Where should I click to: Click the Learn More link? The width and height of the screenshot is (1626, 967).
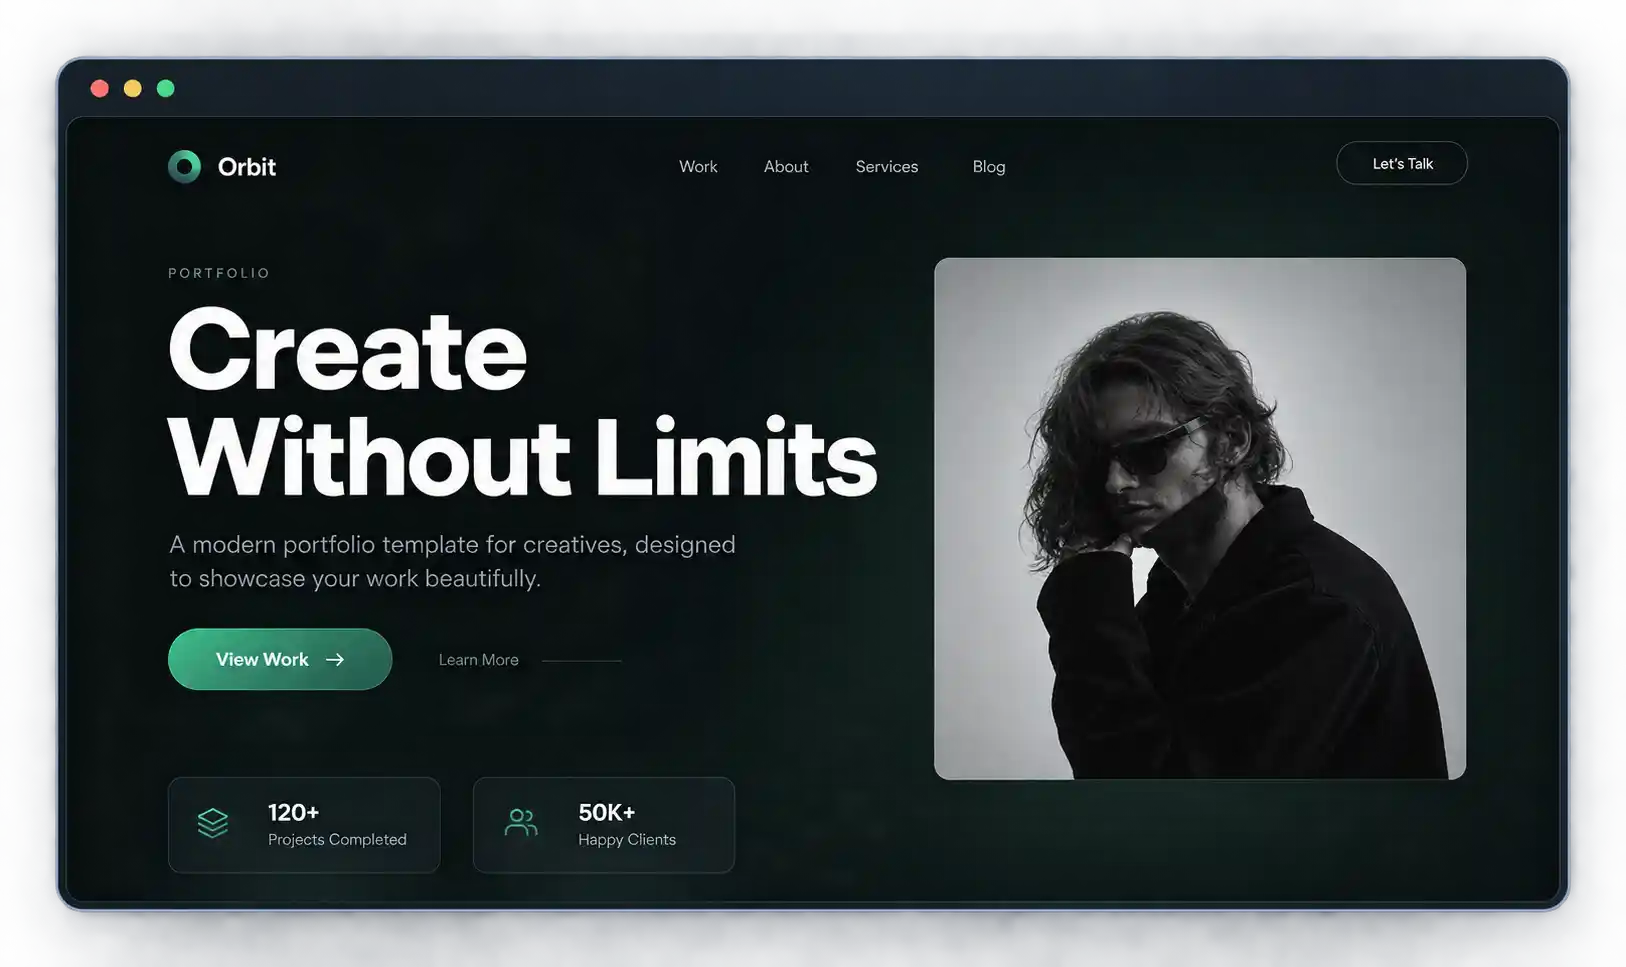479,660
